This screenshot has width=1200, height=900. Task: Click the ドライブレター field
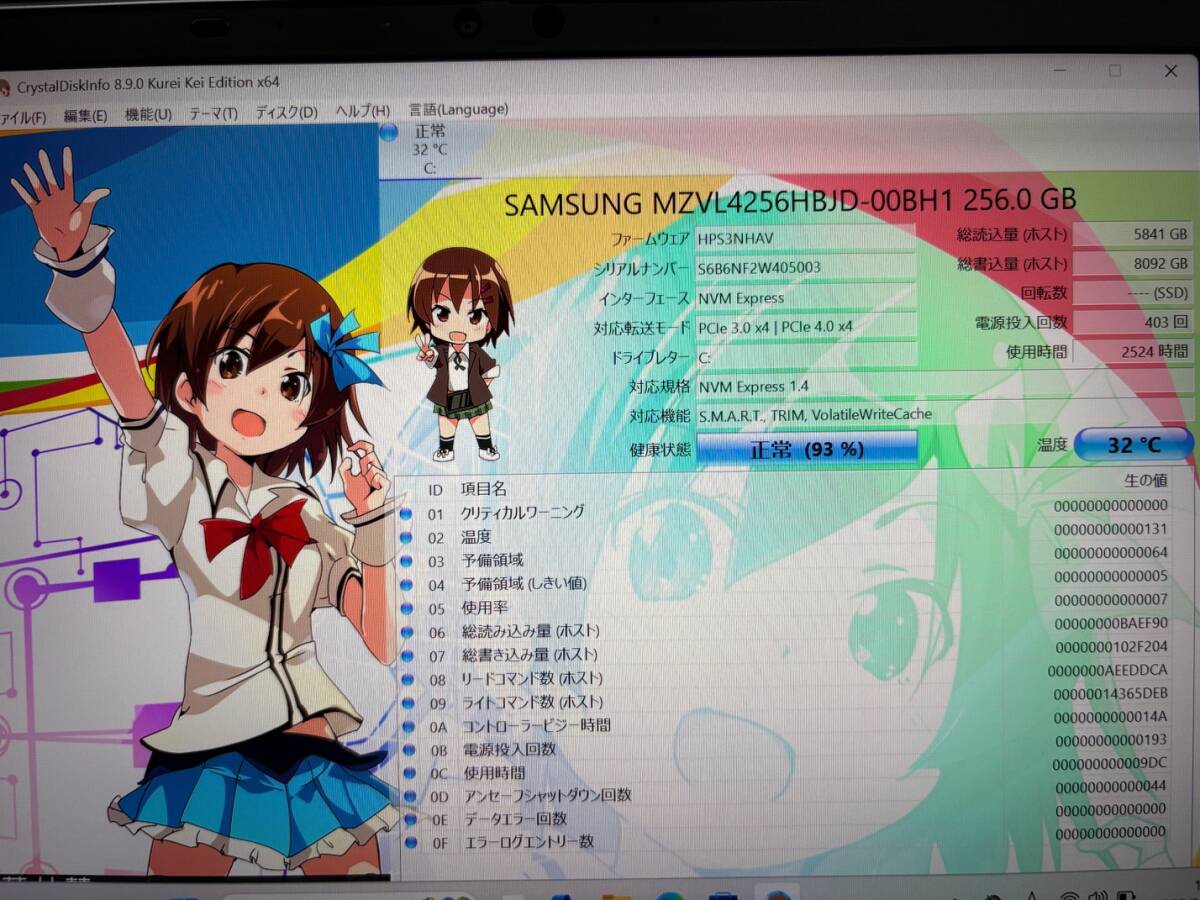[x=806, y=356]
